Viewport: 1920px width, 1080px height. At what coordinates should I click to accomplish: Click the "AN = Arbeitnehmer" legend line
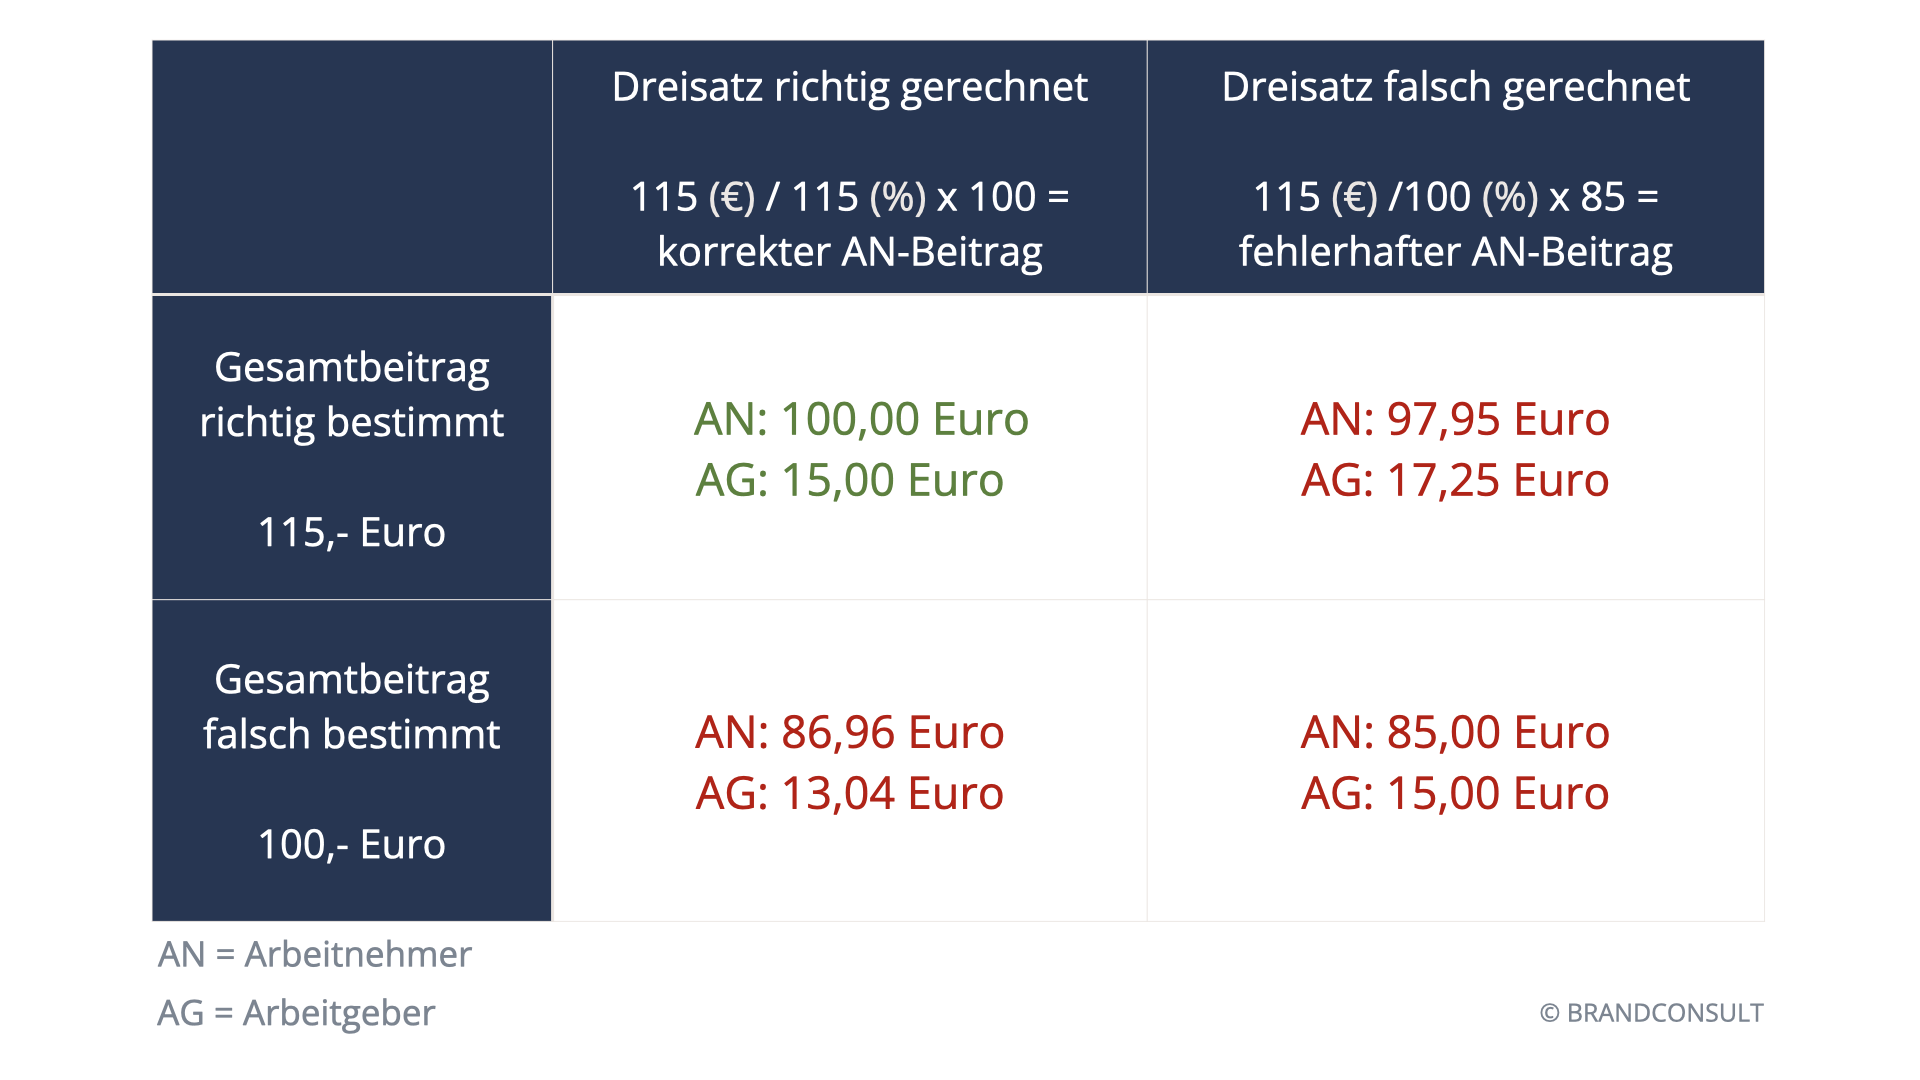(314, 954)
